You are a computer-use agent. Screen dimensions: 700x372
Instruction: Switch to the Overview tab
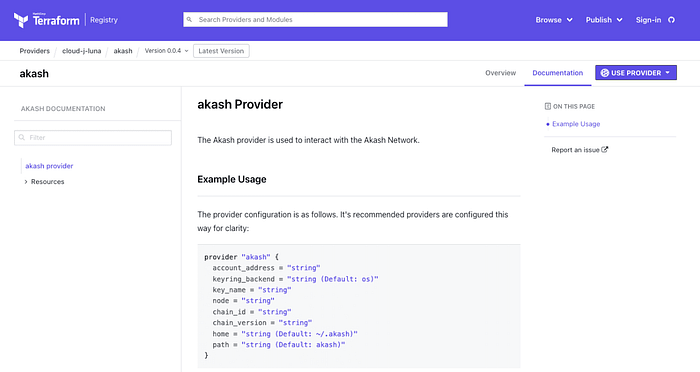pos(500,73)
